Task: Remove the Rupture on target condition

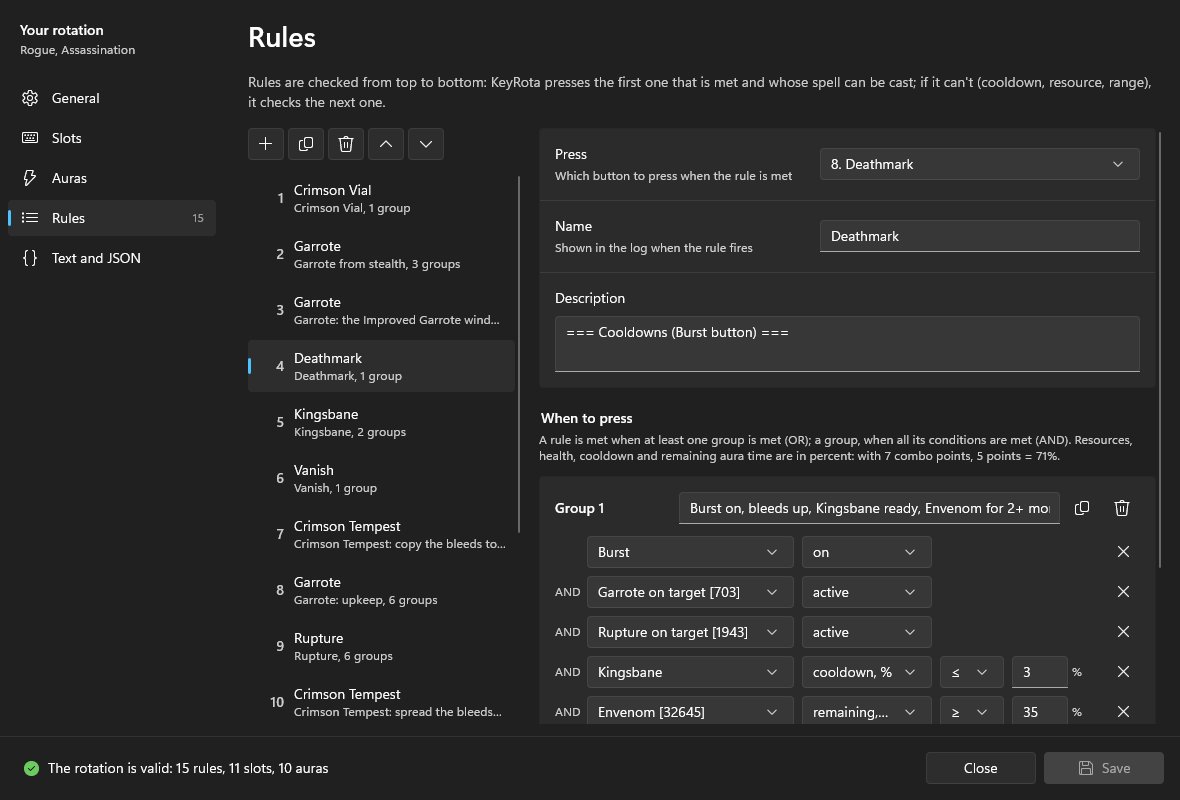Action: click(1123, 631)
